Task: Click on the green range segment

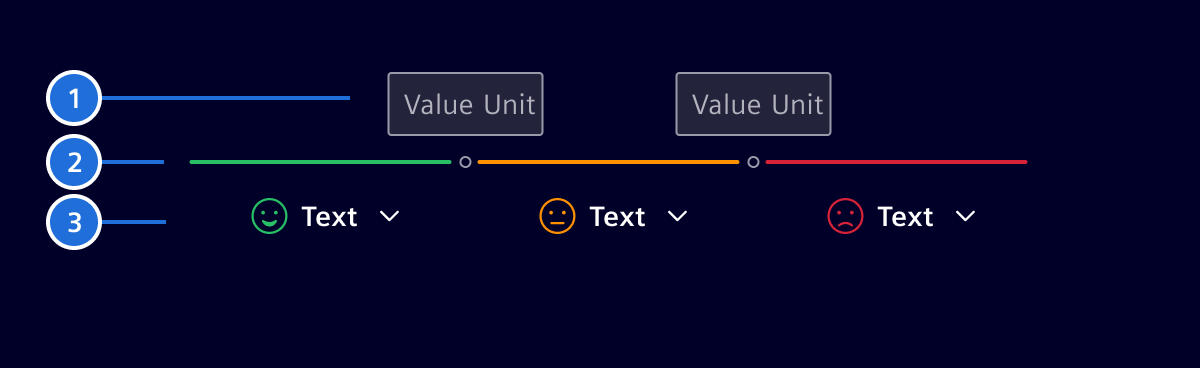Action: [320, 161]
